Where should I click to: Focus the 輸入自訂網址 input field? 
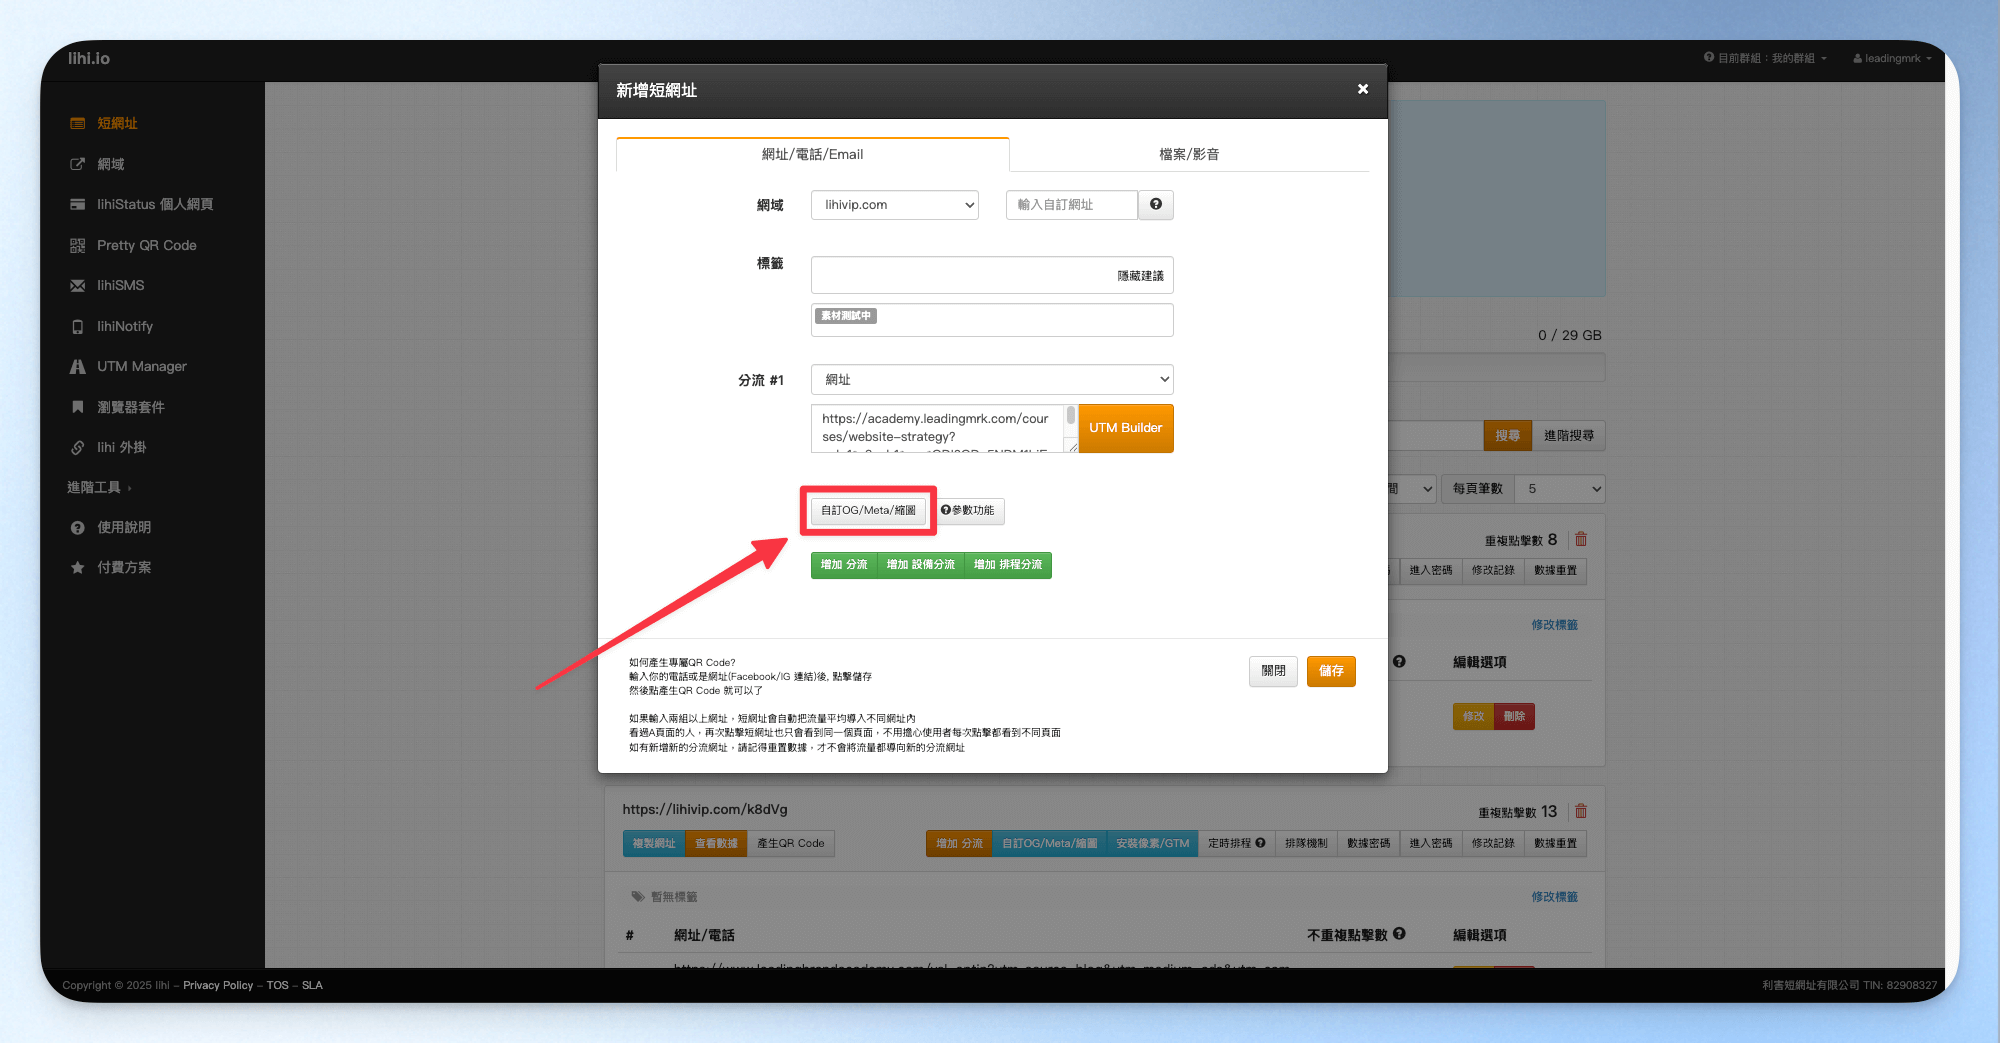click(1071, 205)
